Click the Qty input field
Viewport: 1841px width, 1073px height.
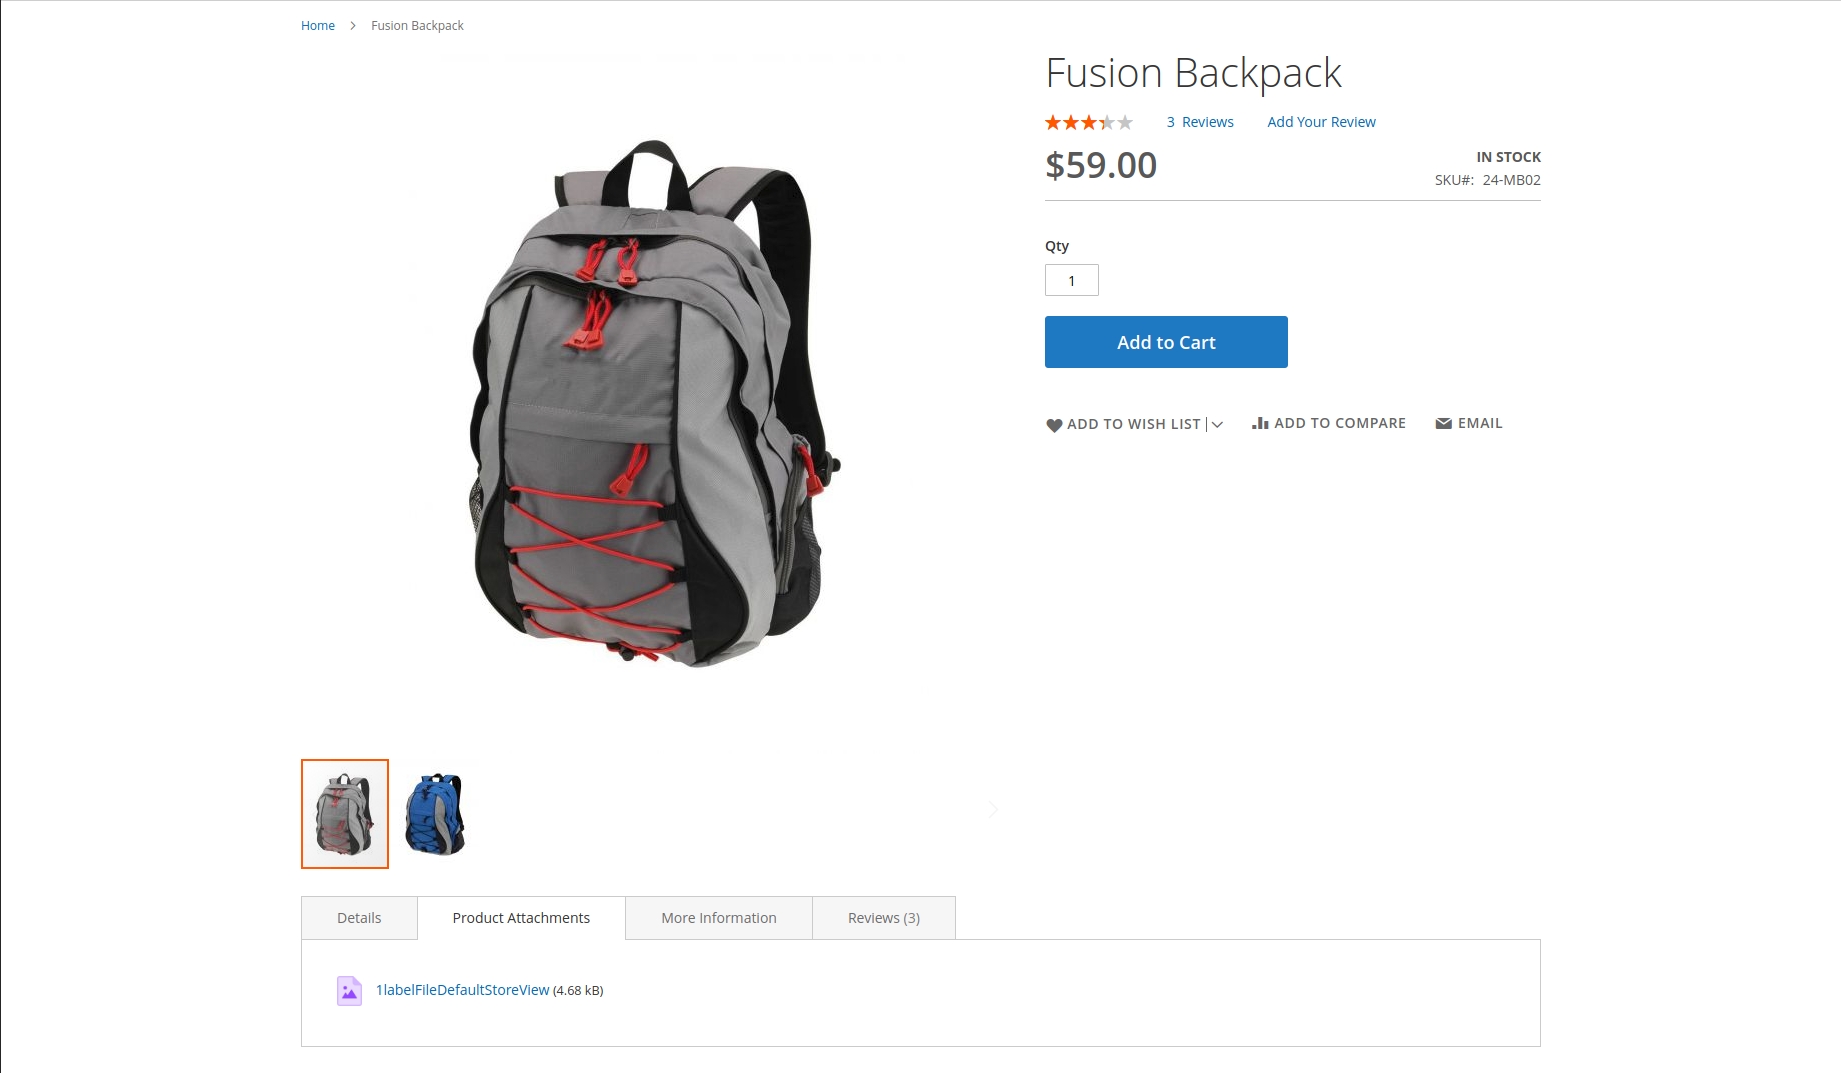coord(1072,280)
